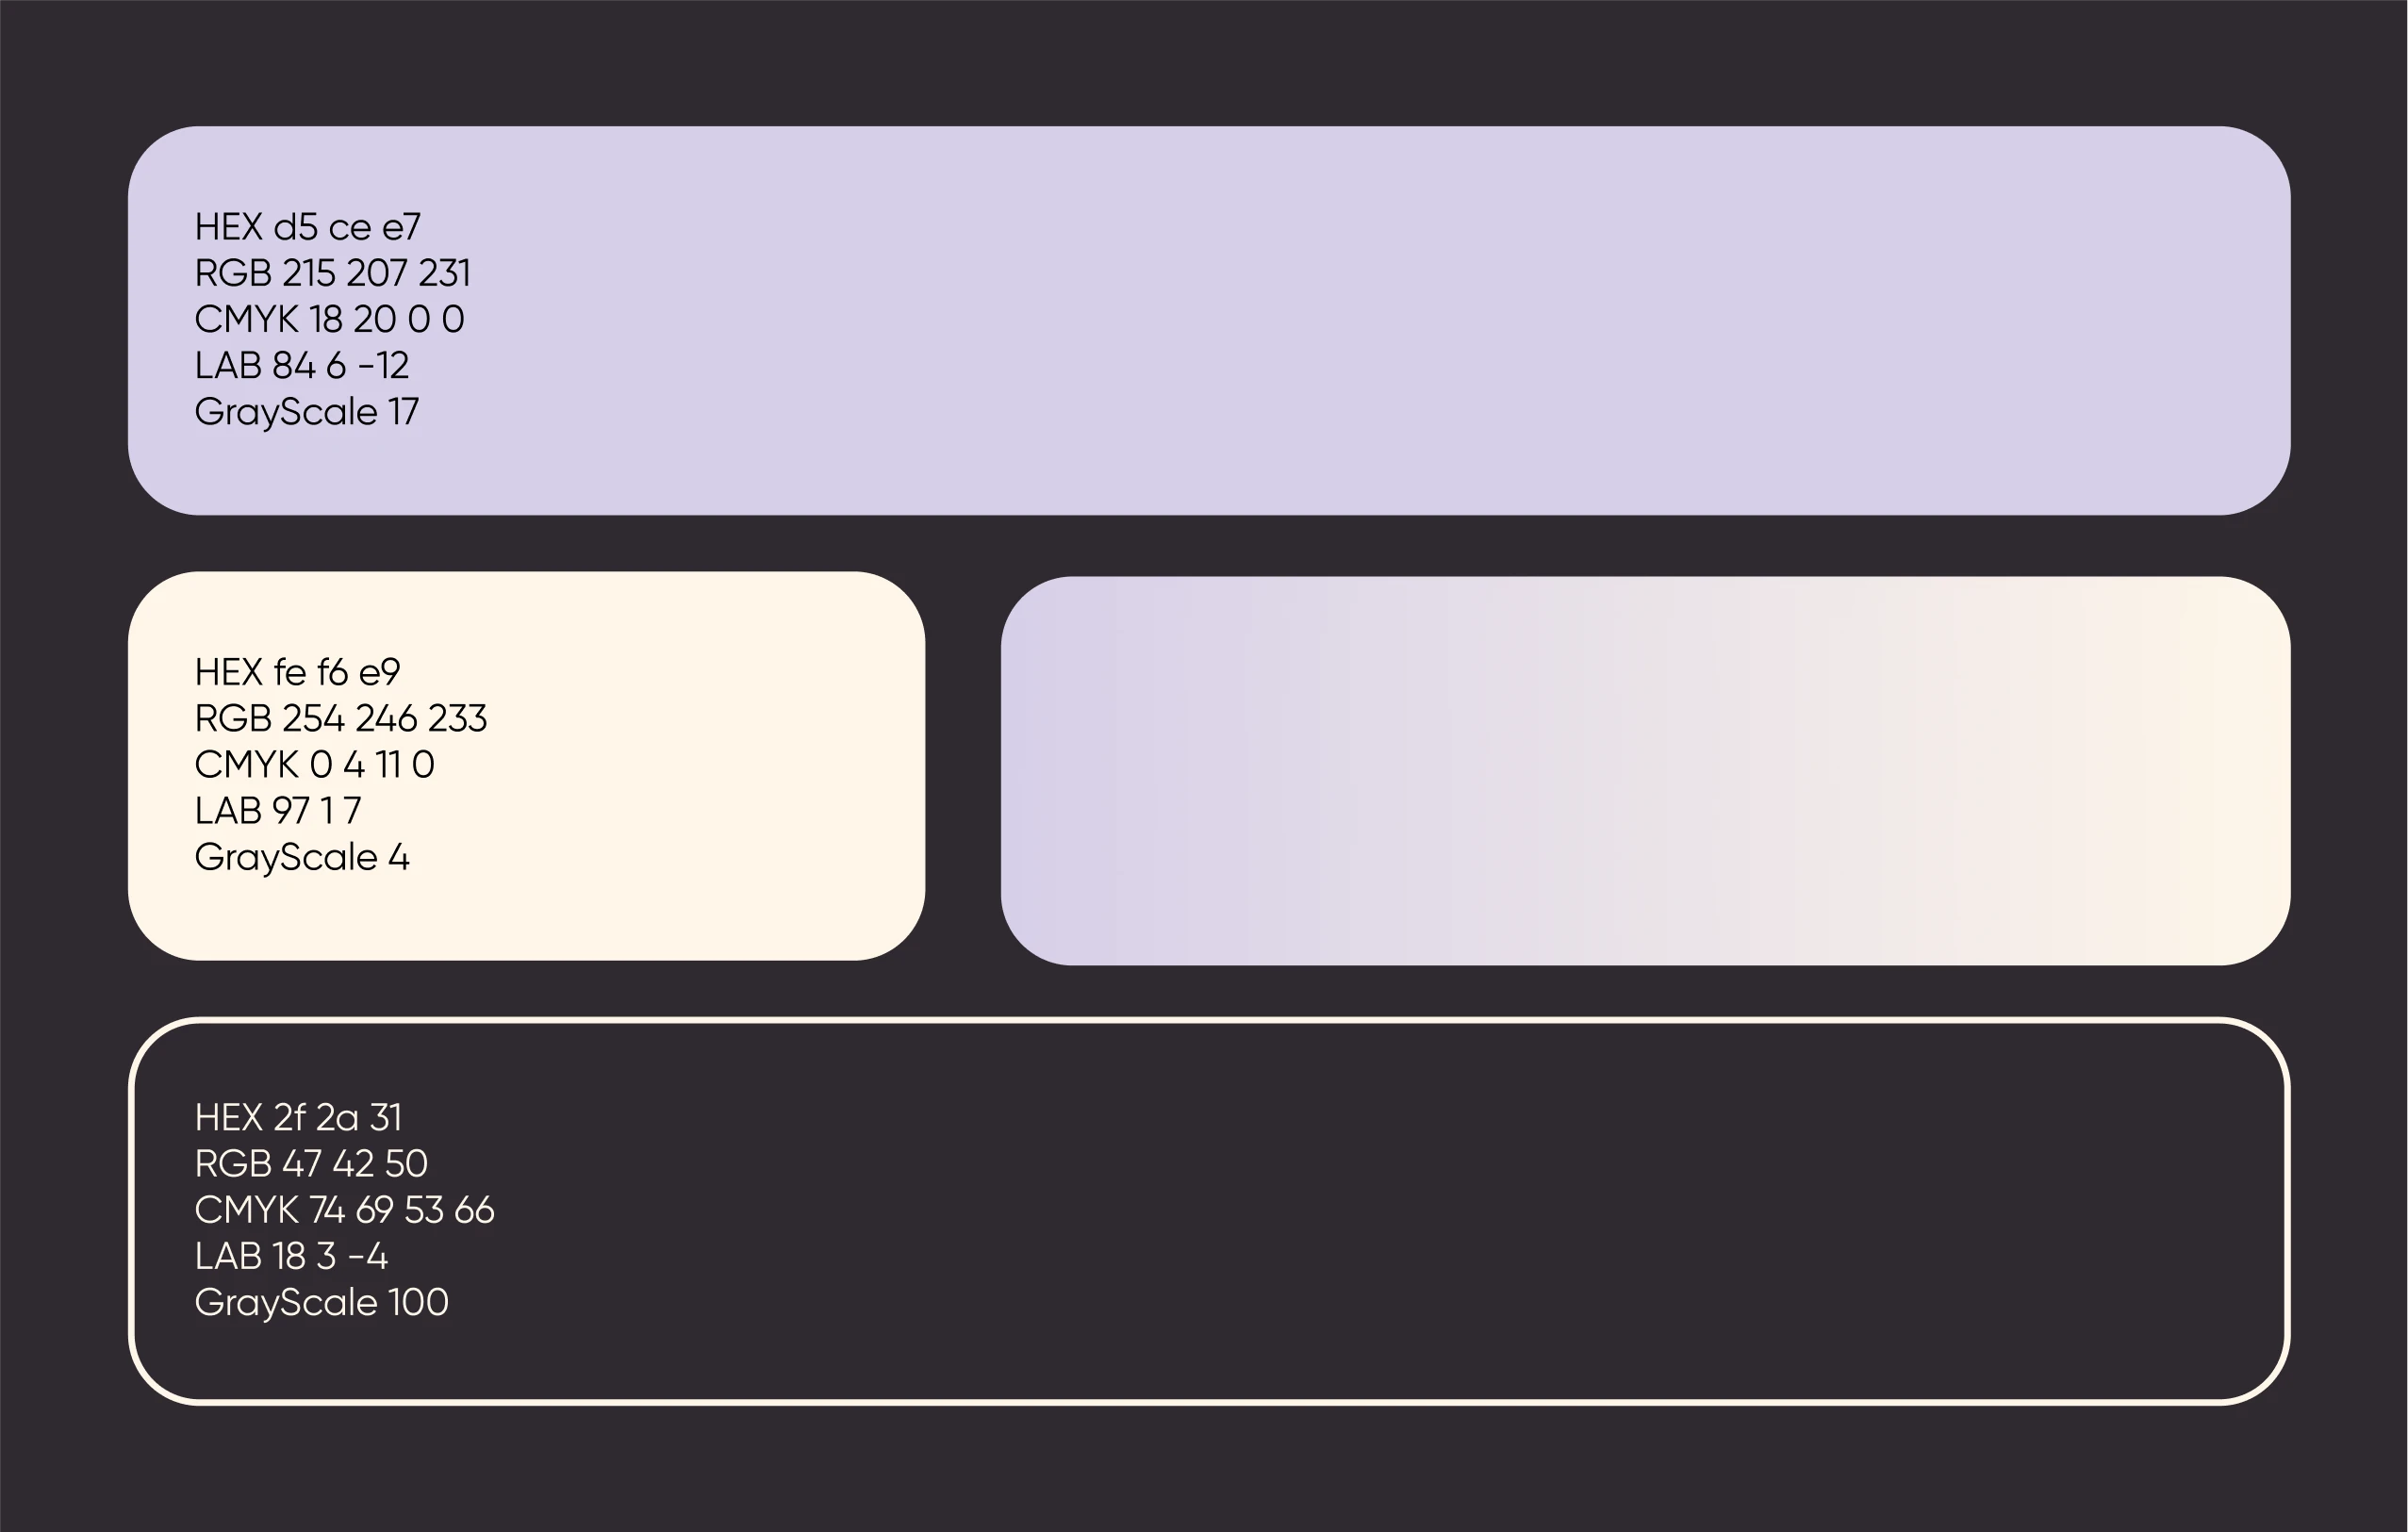Viewport: 2408px width, 1532px height.
Task: Select the LAB 84 6 -12 text
Action: coord(301,366)
